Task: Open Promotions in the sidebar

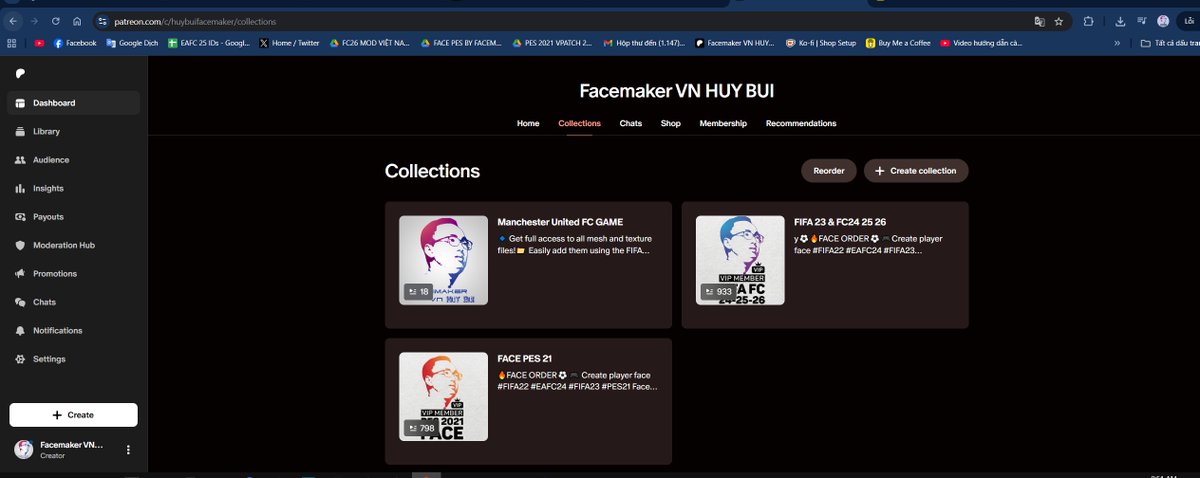Action: pyautogui.click(x=73, y=274)
